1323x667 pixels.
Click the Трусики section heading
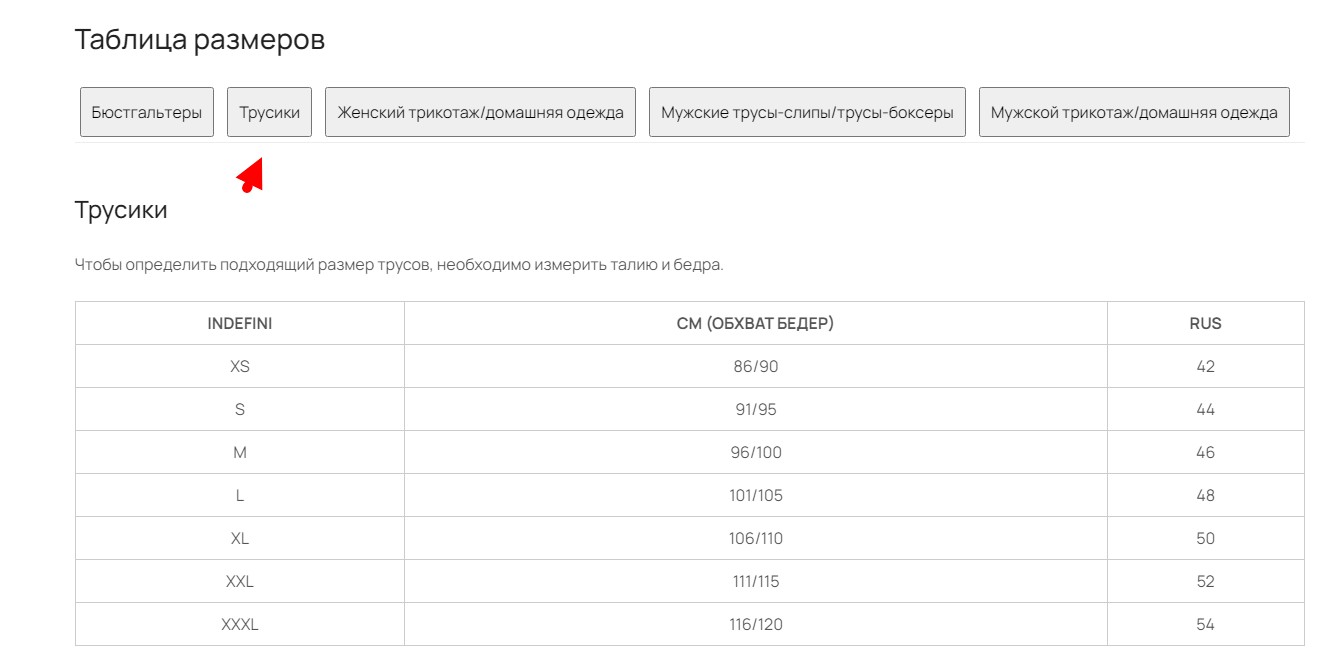121,210
